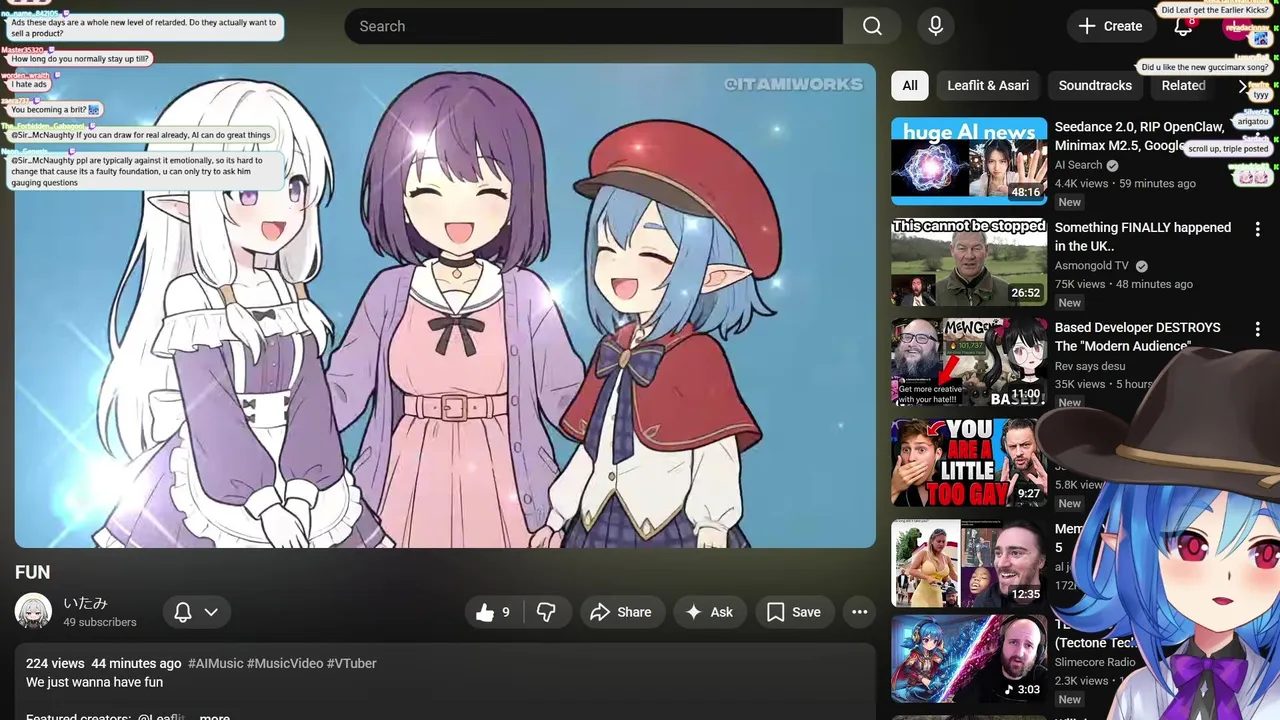
Task: Click the search magnifier button
Action: pyautogui.click(x=872, y=26)
